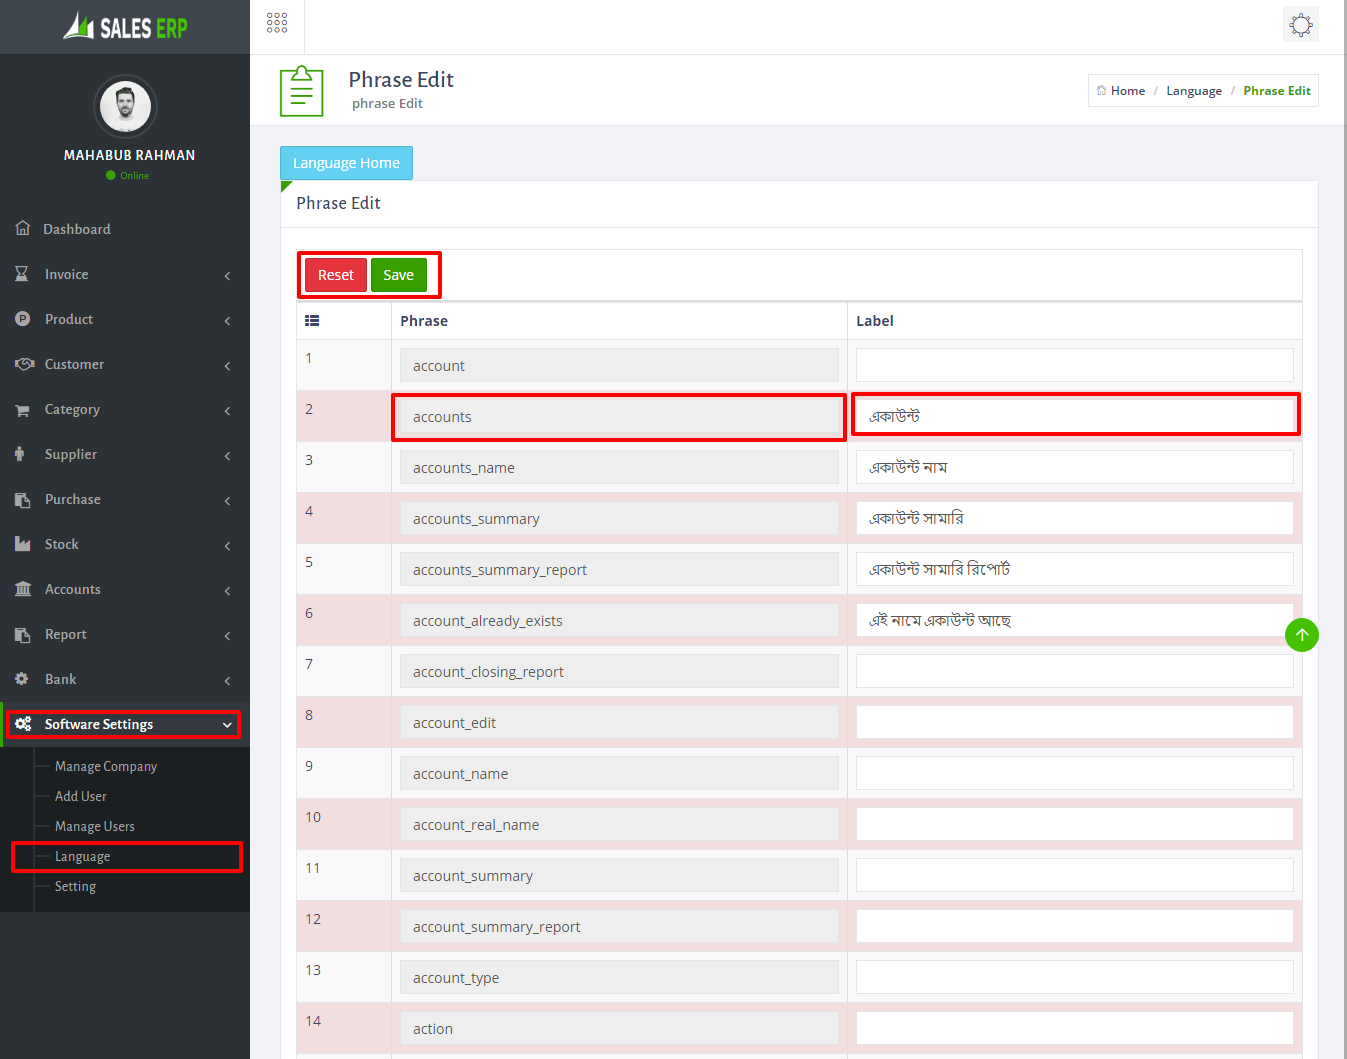
Task: Open the settings gear icon at top right
Action: pyautogui.click(x=1301, y=25)
